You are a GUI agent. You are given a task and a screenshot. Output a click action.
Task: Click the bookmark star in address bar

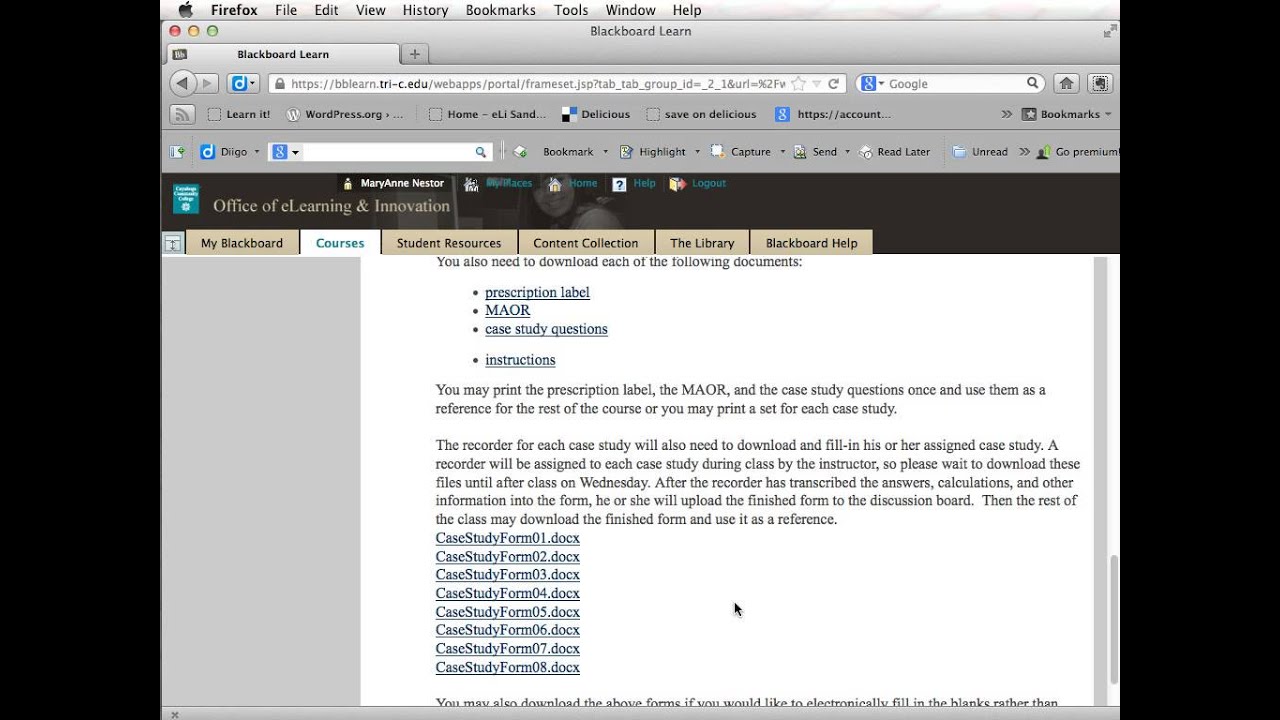coord(798,84)
